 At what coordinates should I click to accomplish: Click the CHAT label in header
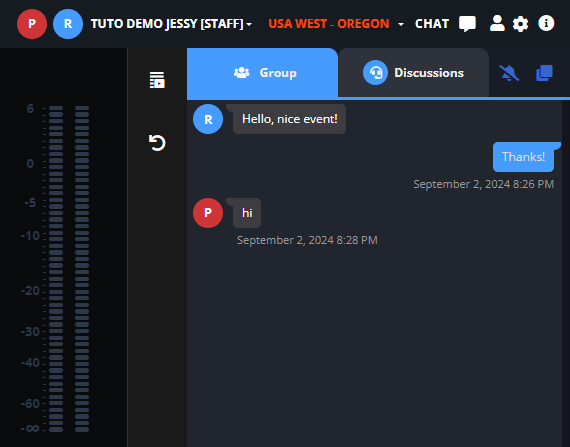point(432,24)
